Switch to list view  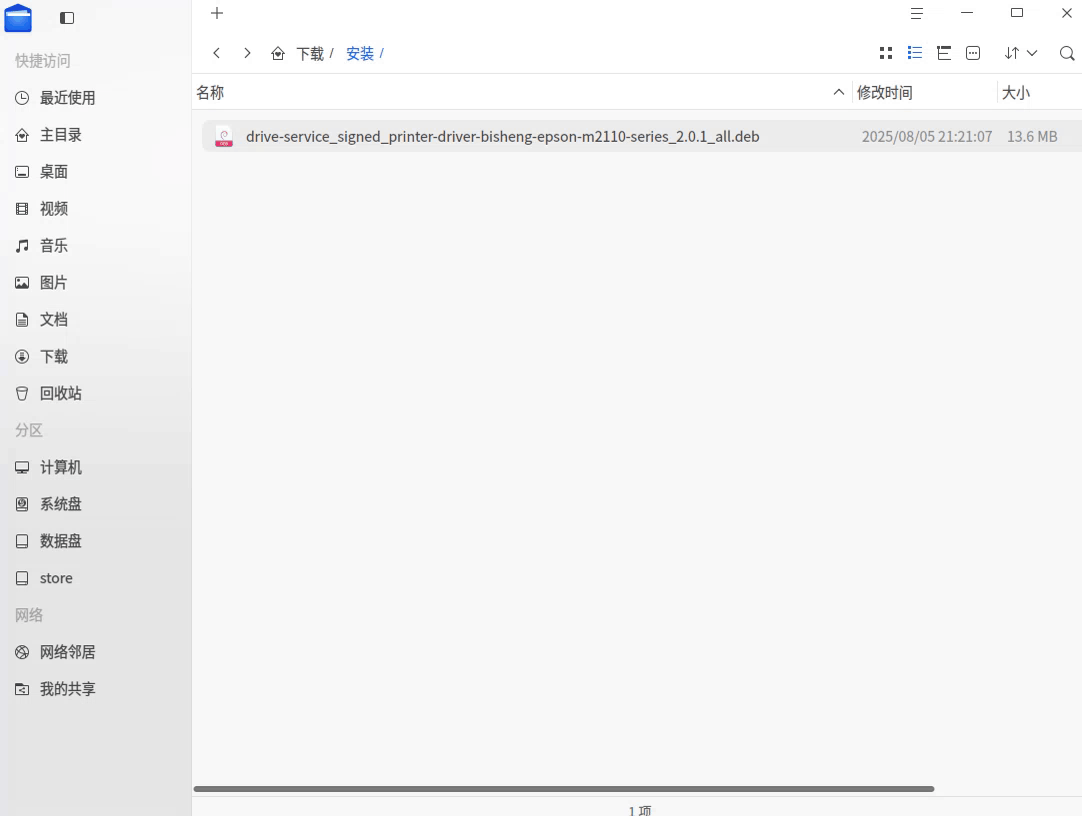pyautogui.click(x=915, y=53)
